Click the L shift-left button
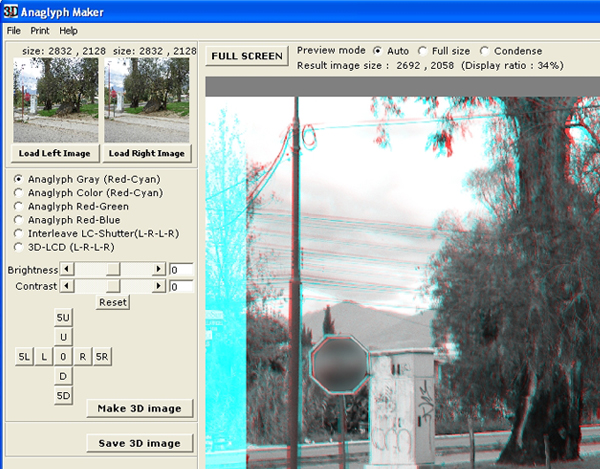 pyautogui.click(x=44, y=357)
